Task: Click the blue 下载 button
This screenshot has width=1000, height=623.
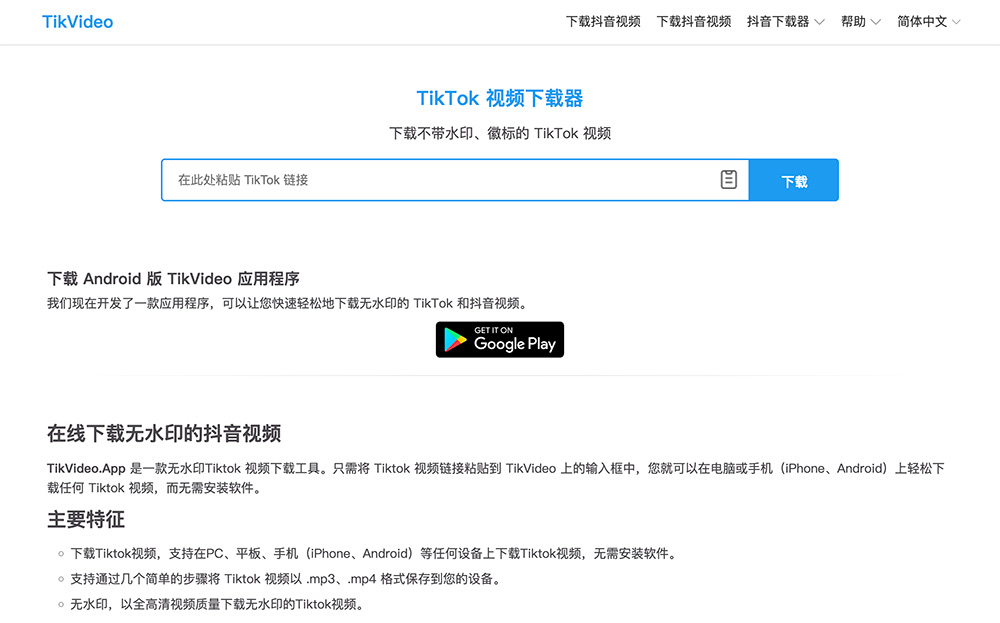Action: [x=794, y=180]
